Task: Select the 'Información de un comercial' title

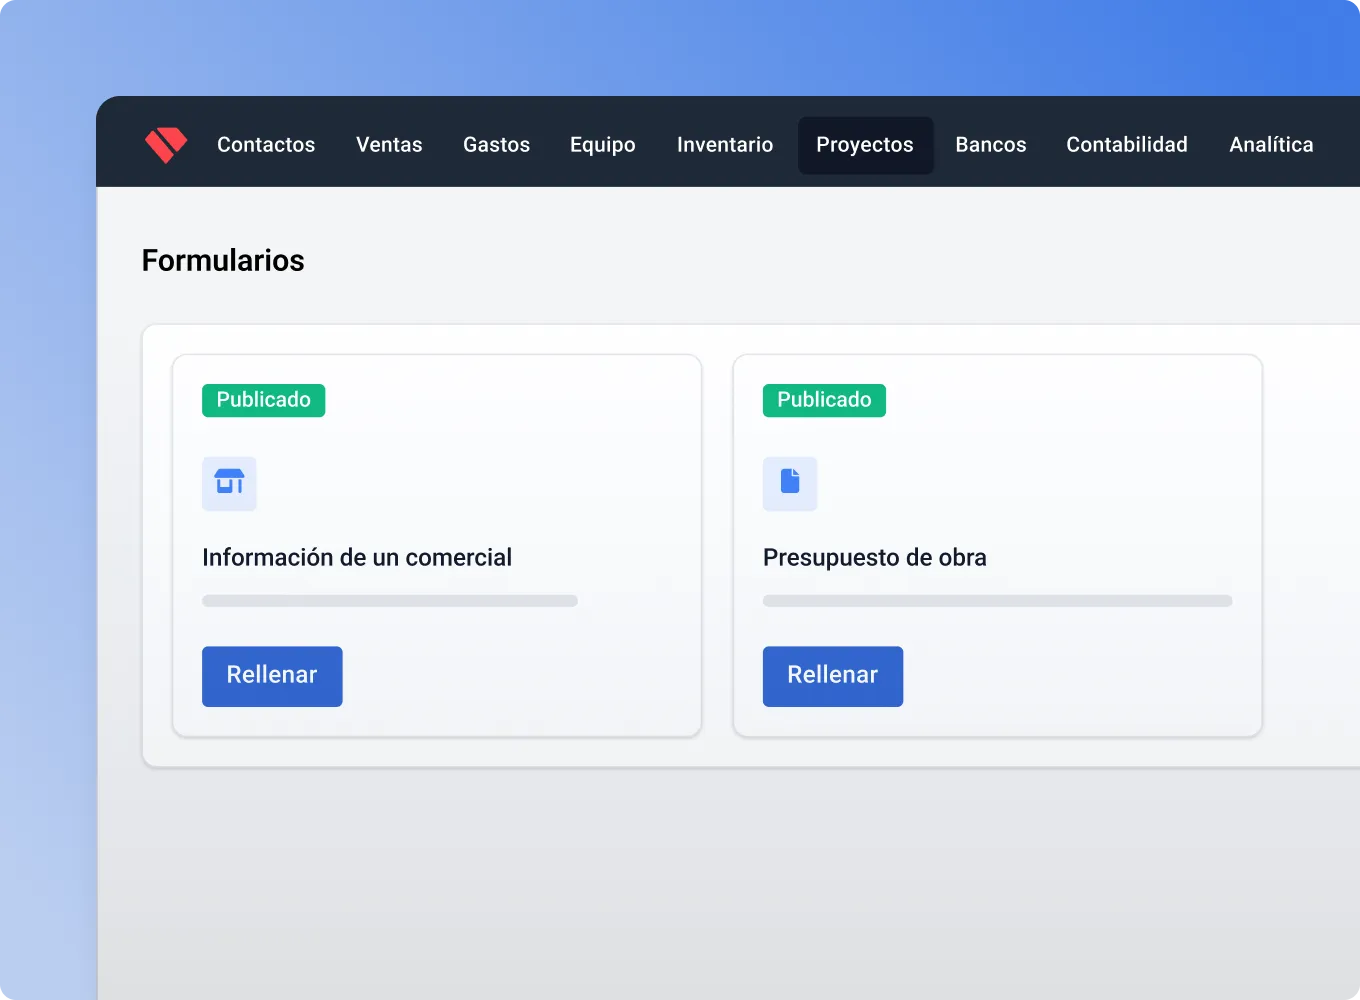Action: click(357, 557)
